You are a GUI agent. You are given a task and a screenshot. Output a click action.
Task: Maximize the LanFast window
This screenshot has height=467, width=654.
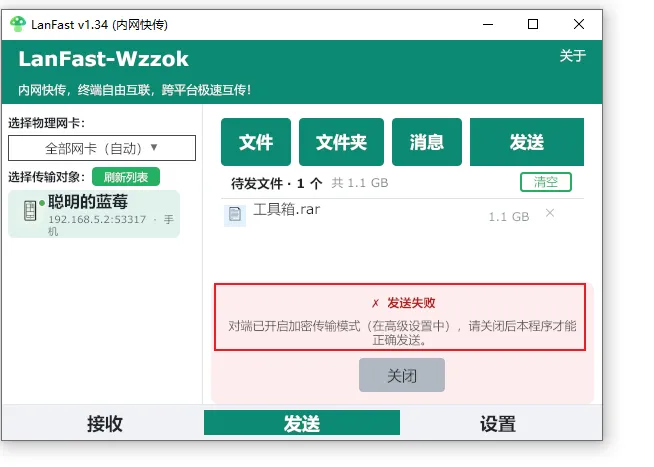pos(533,24)
